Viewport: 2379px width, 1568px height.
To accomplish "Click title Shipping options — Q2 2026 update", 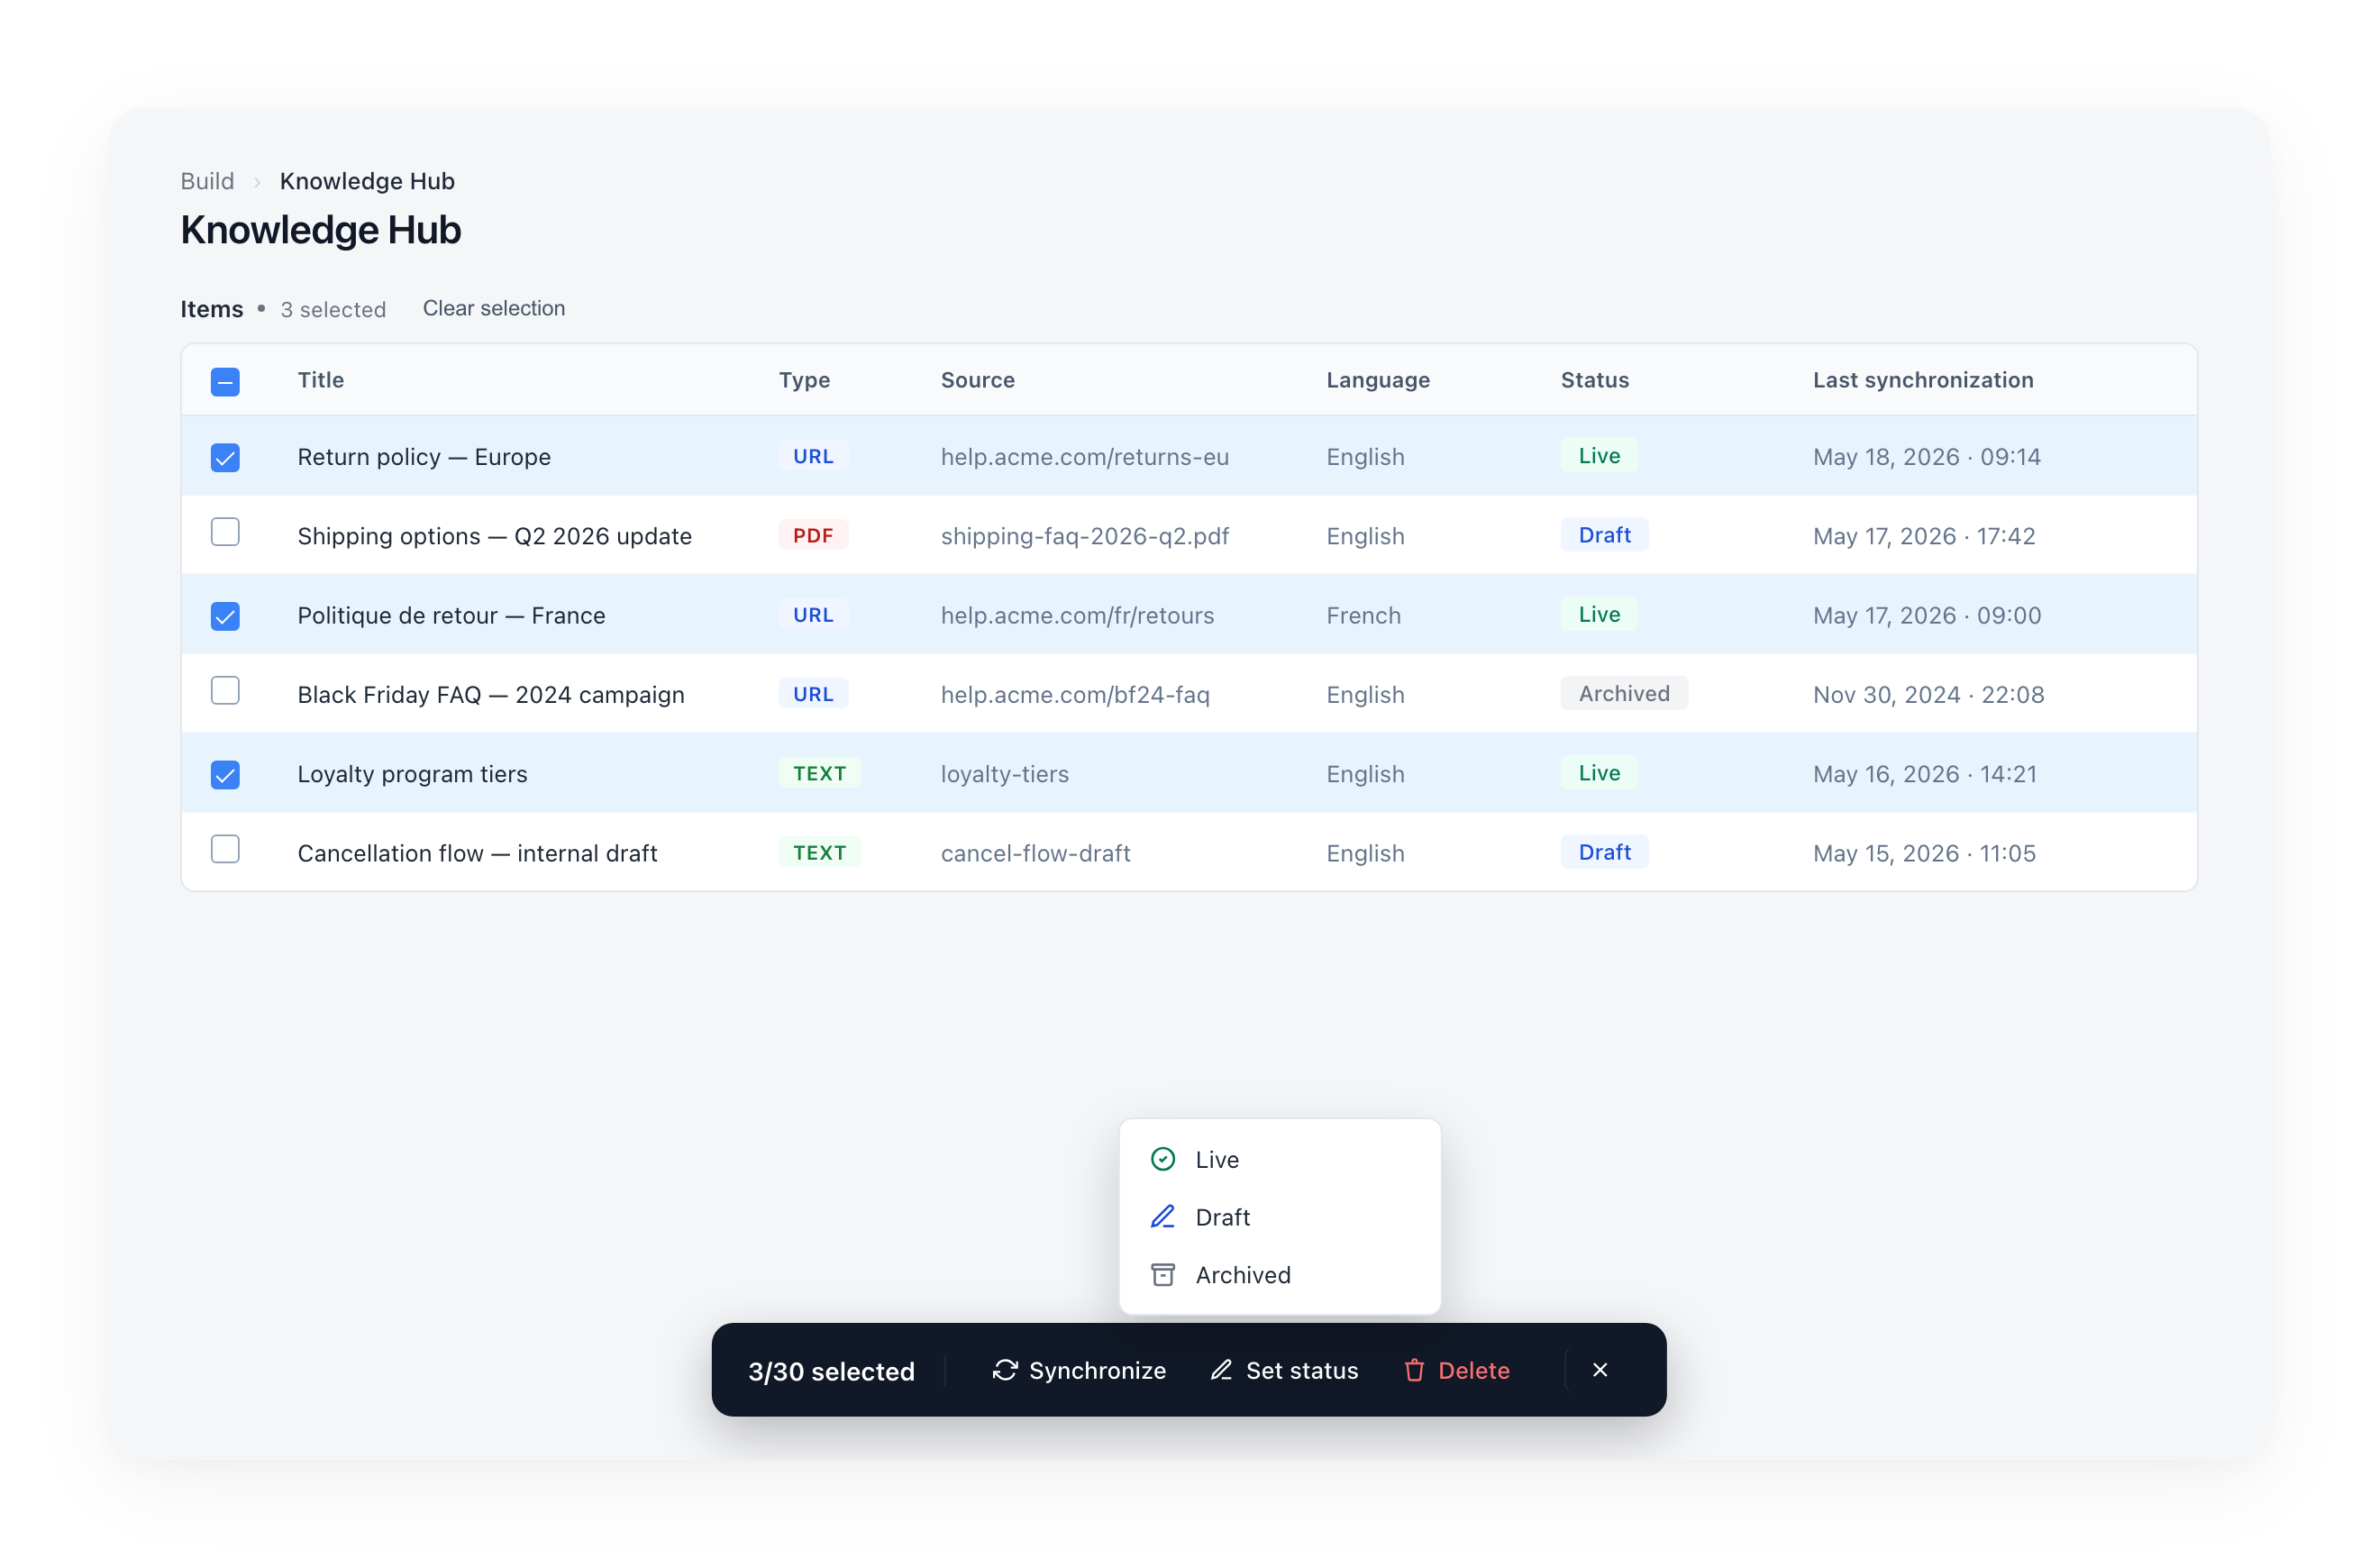I will (494, 536).
